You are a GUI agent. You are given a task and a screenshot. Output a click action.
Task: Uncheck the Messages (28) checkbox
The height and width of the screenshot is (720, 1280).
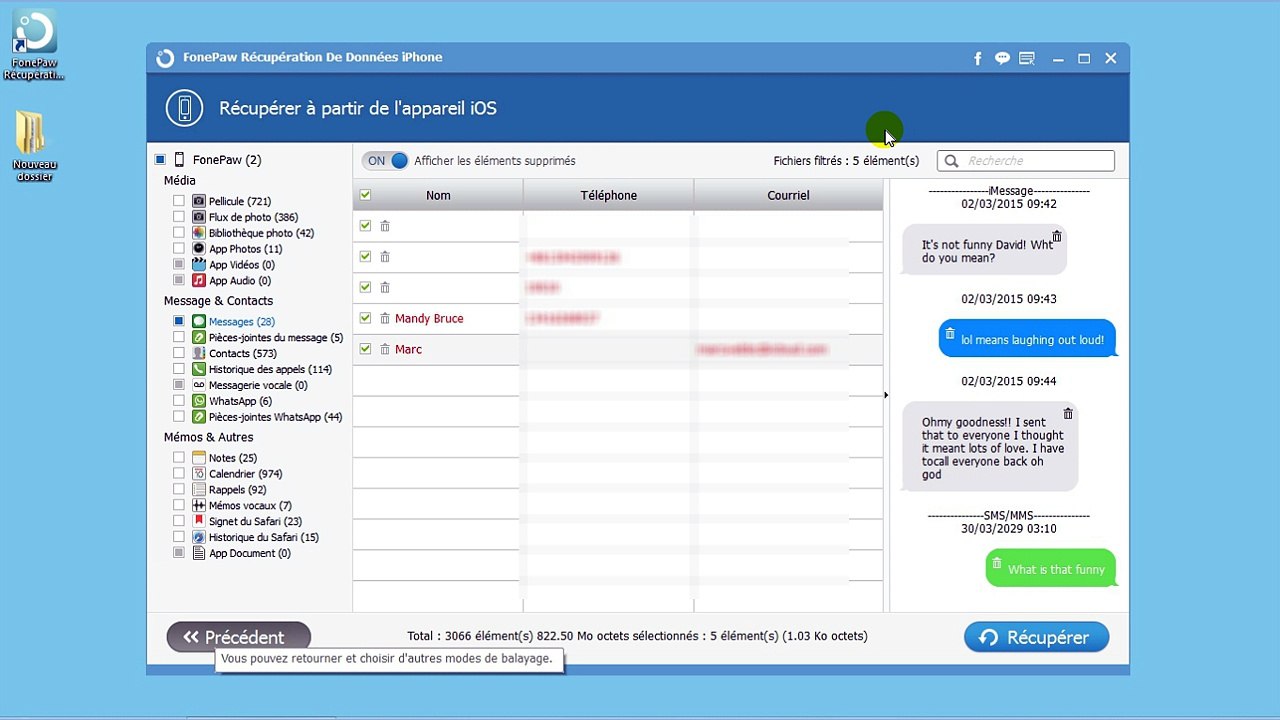[179, 321]
